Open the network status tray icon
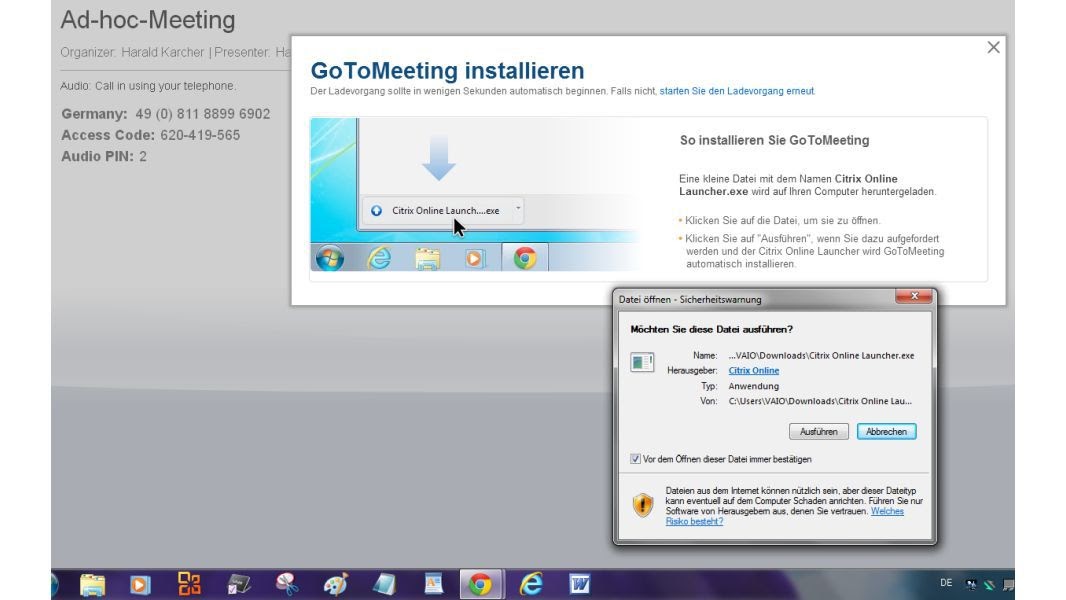 (x=972, y=584)
